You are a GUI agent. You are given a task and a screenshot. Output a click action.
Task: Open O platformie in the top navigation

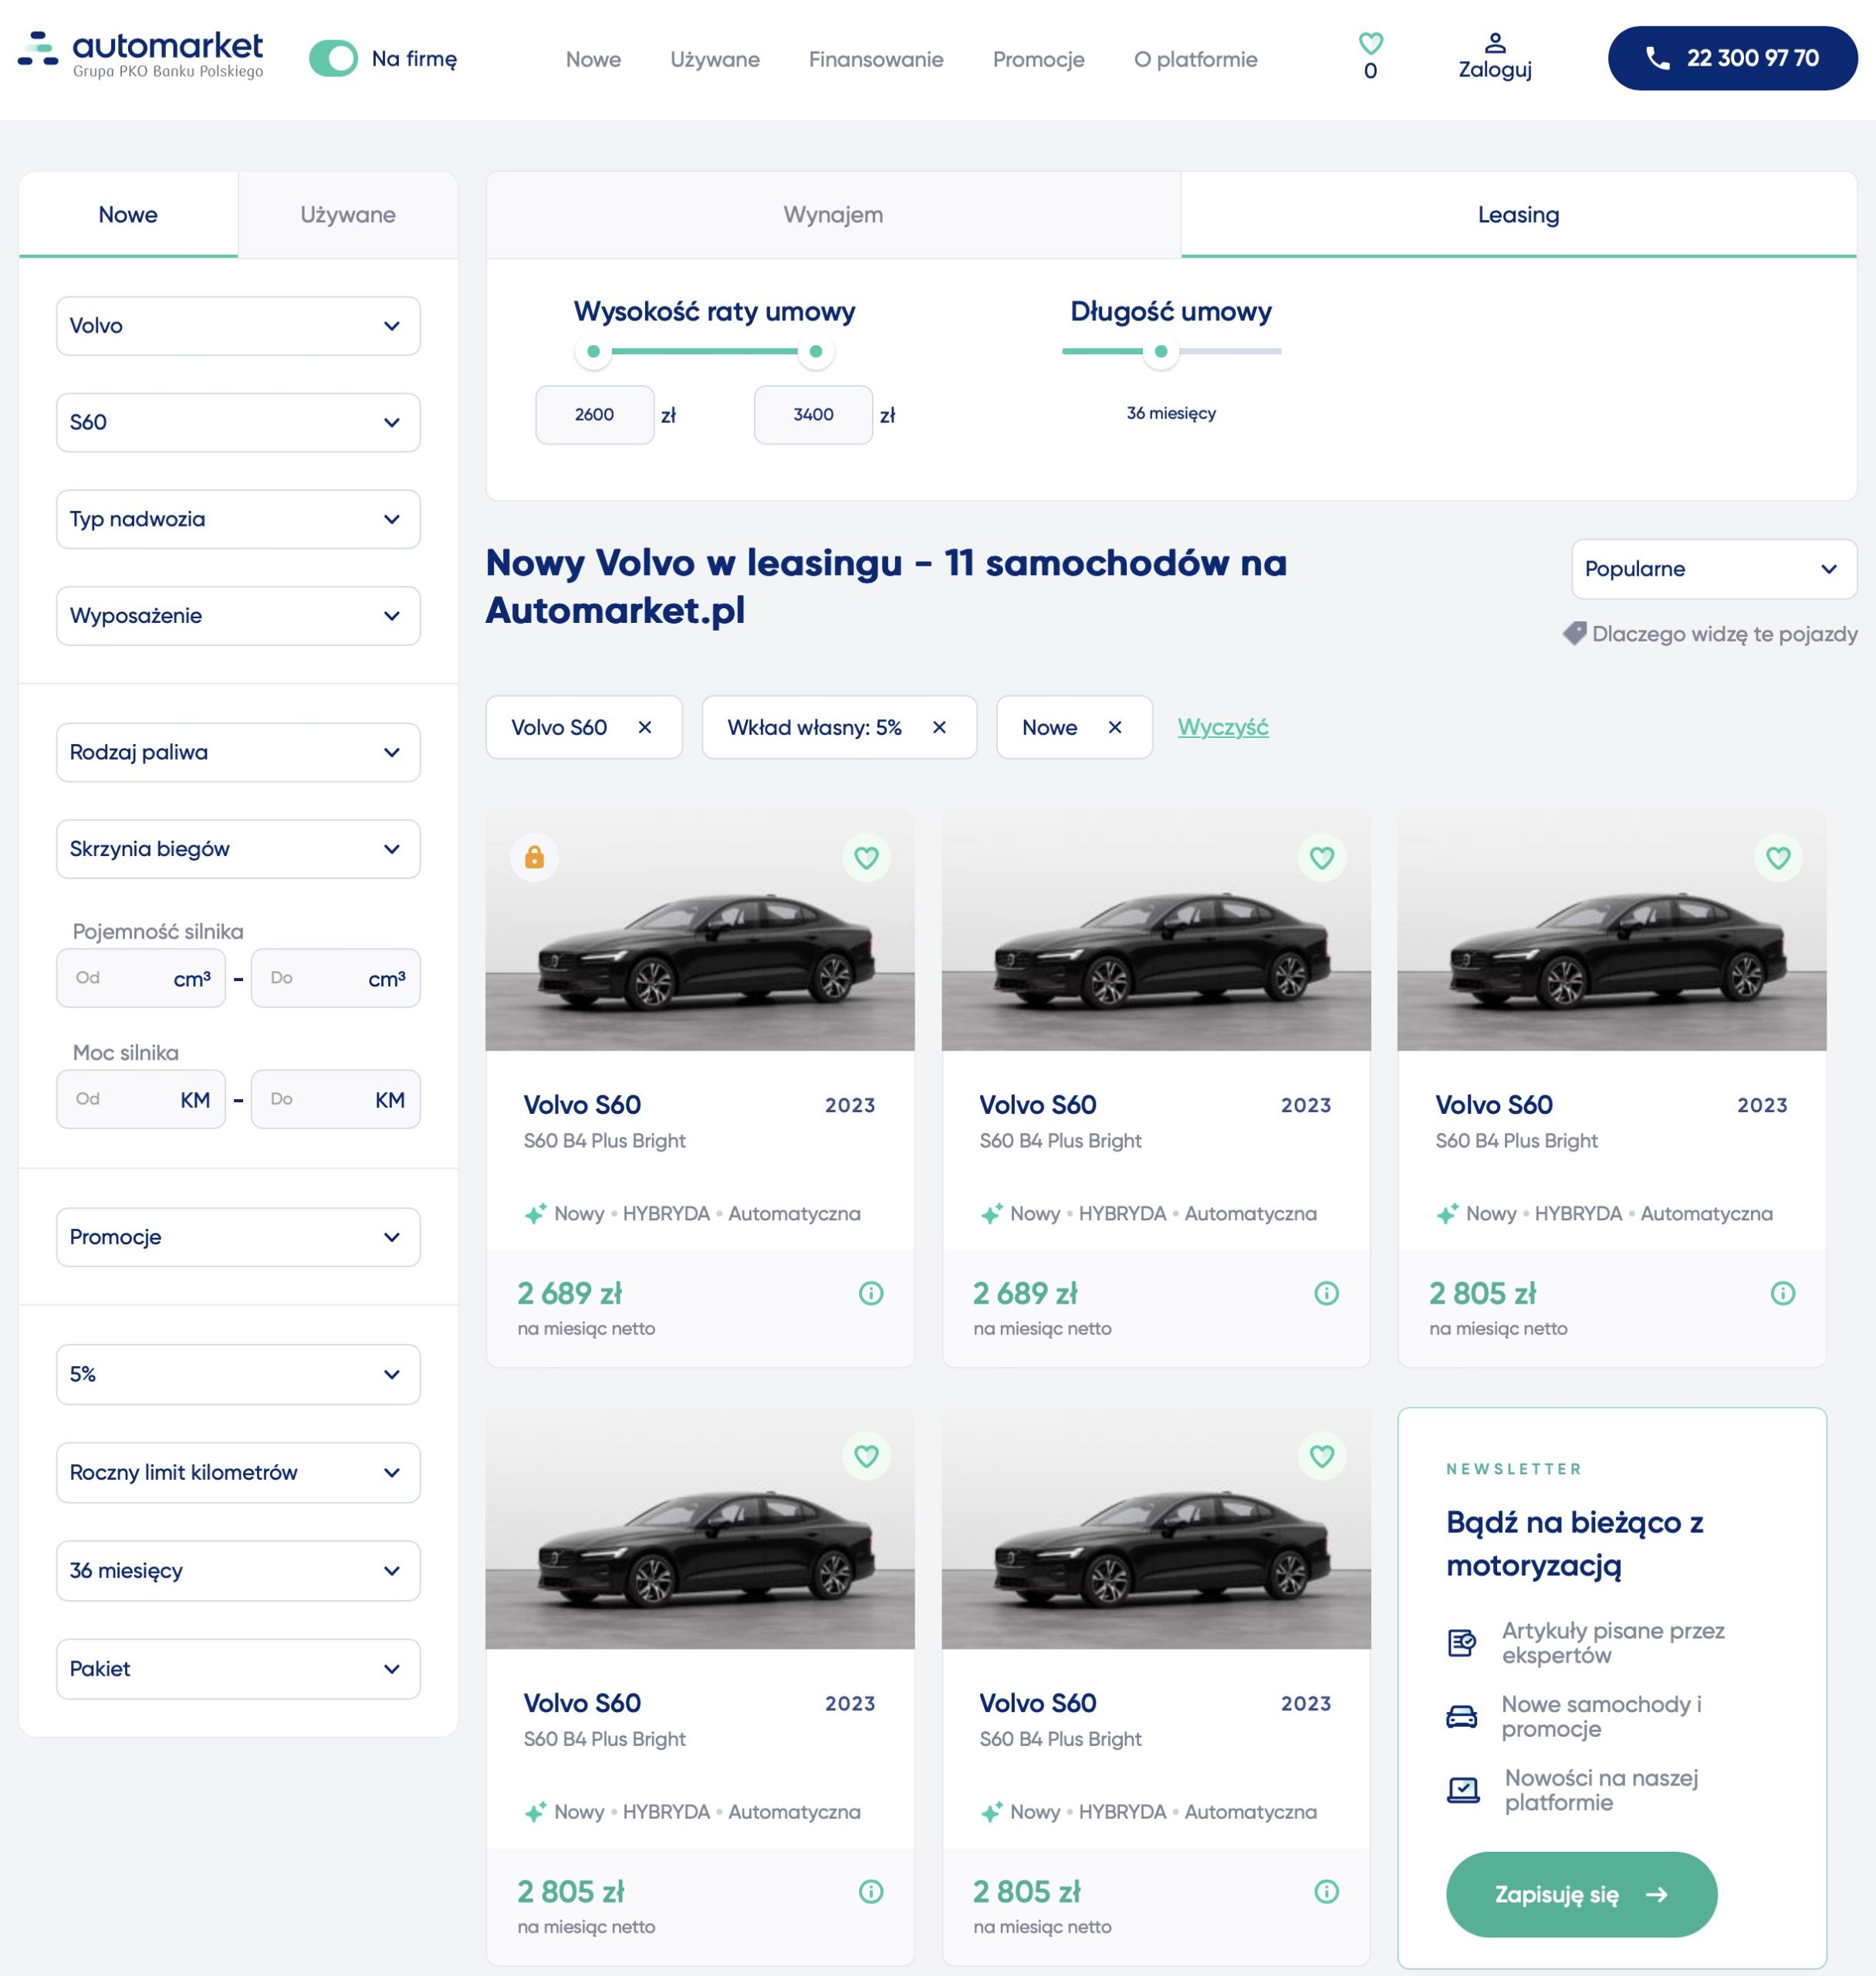(x=1195, y=59)
